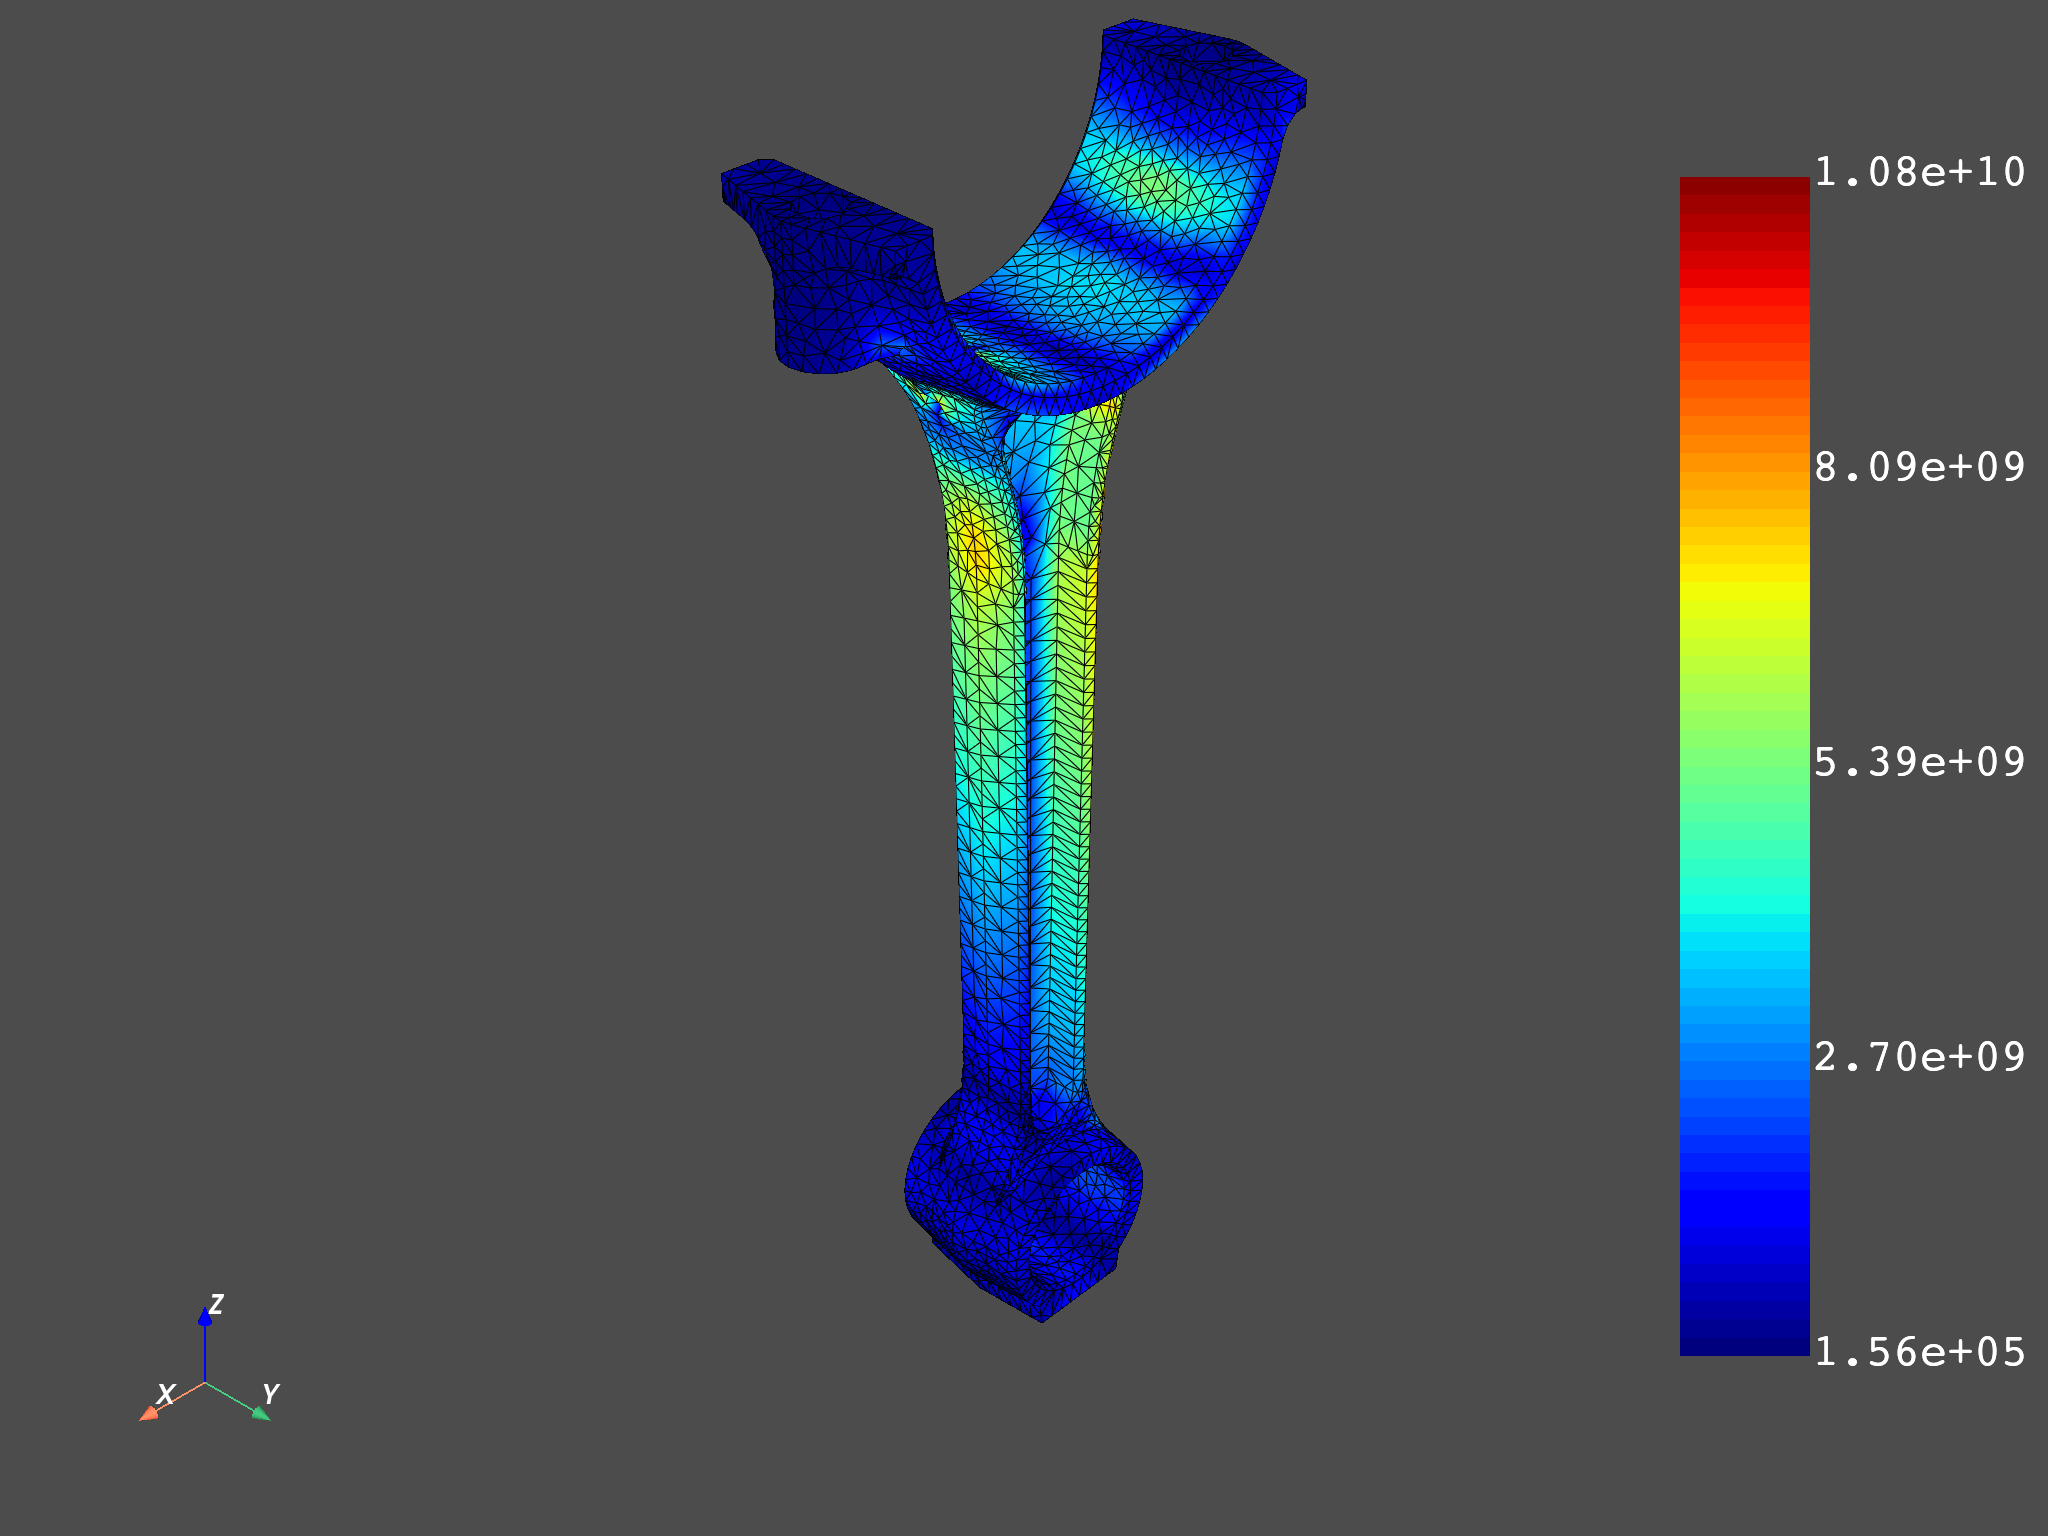Click the maximum value label 1.08e+10
Screen dimensions: 2048x1536
[x=1919, y=172]
